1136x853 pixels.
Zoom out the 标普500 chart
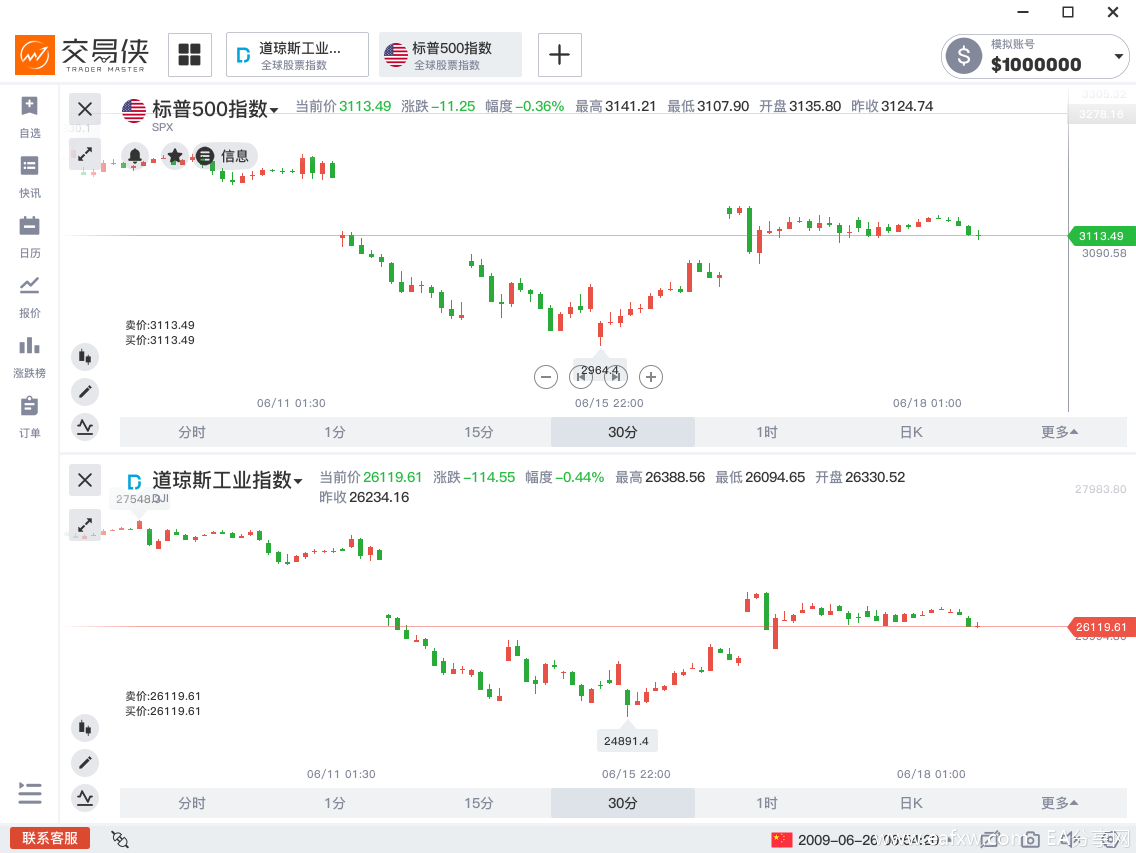546,377
